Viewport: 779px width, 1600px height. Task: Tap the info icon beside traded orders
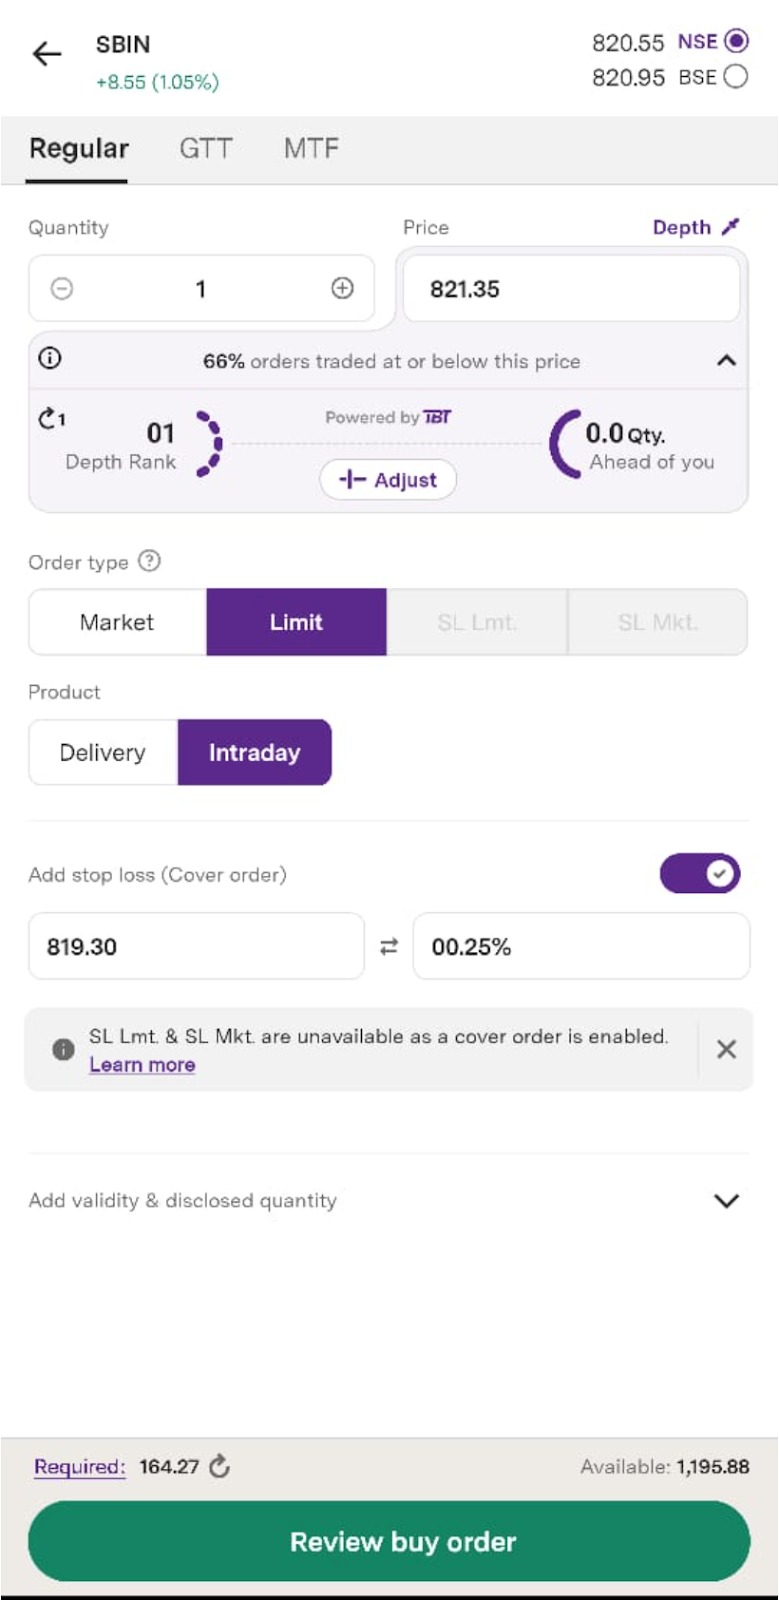tap(50, 358)
